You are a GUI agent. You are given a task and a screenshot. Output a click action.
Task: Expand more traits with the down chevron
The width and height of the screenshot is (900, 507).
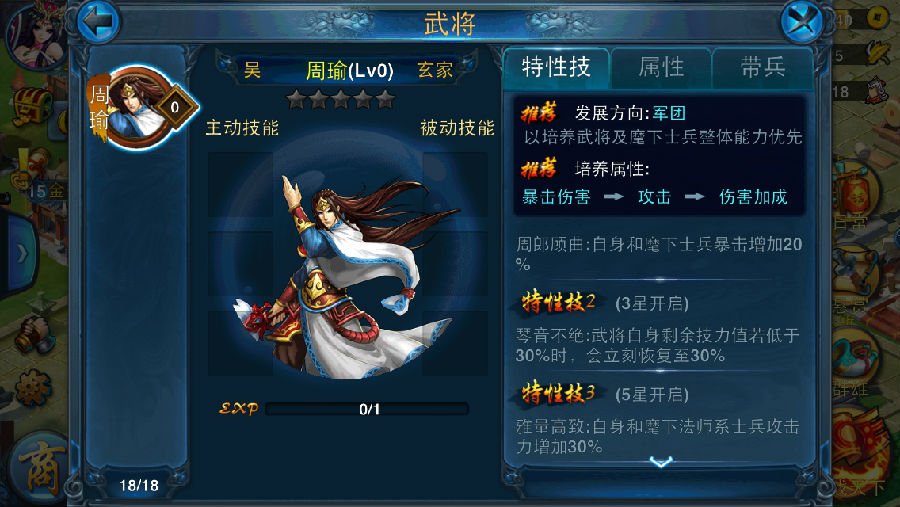tap(661, 462)
